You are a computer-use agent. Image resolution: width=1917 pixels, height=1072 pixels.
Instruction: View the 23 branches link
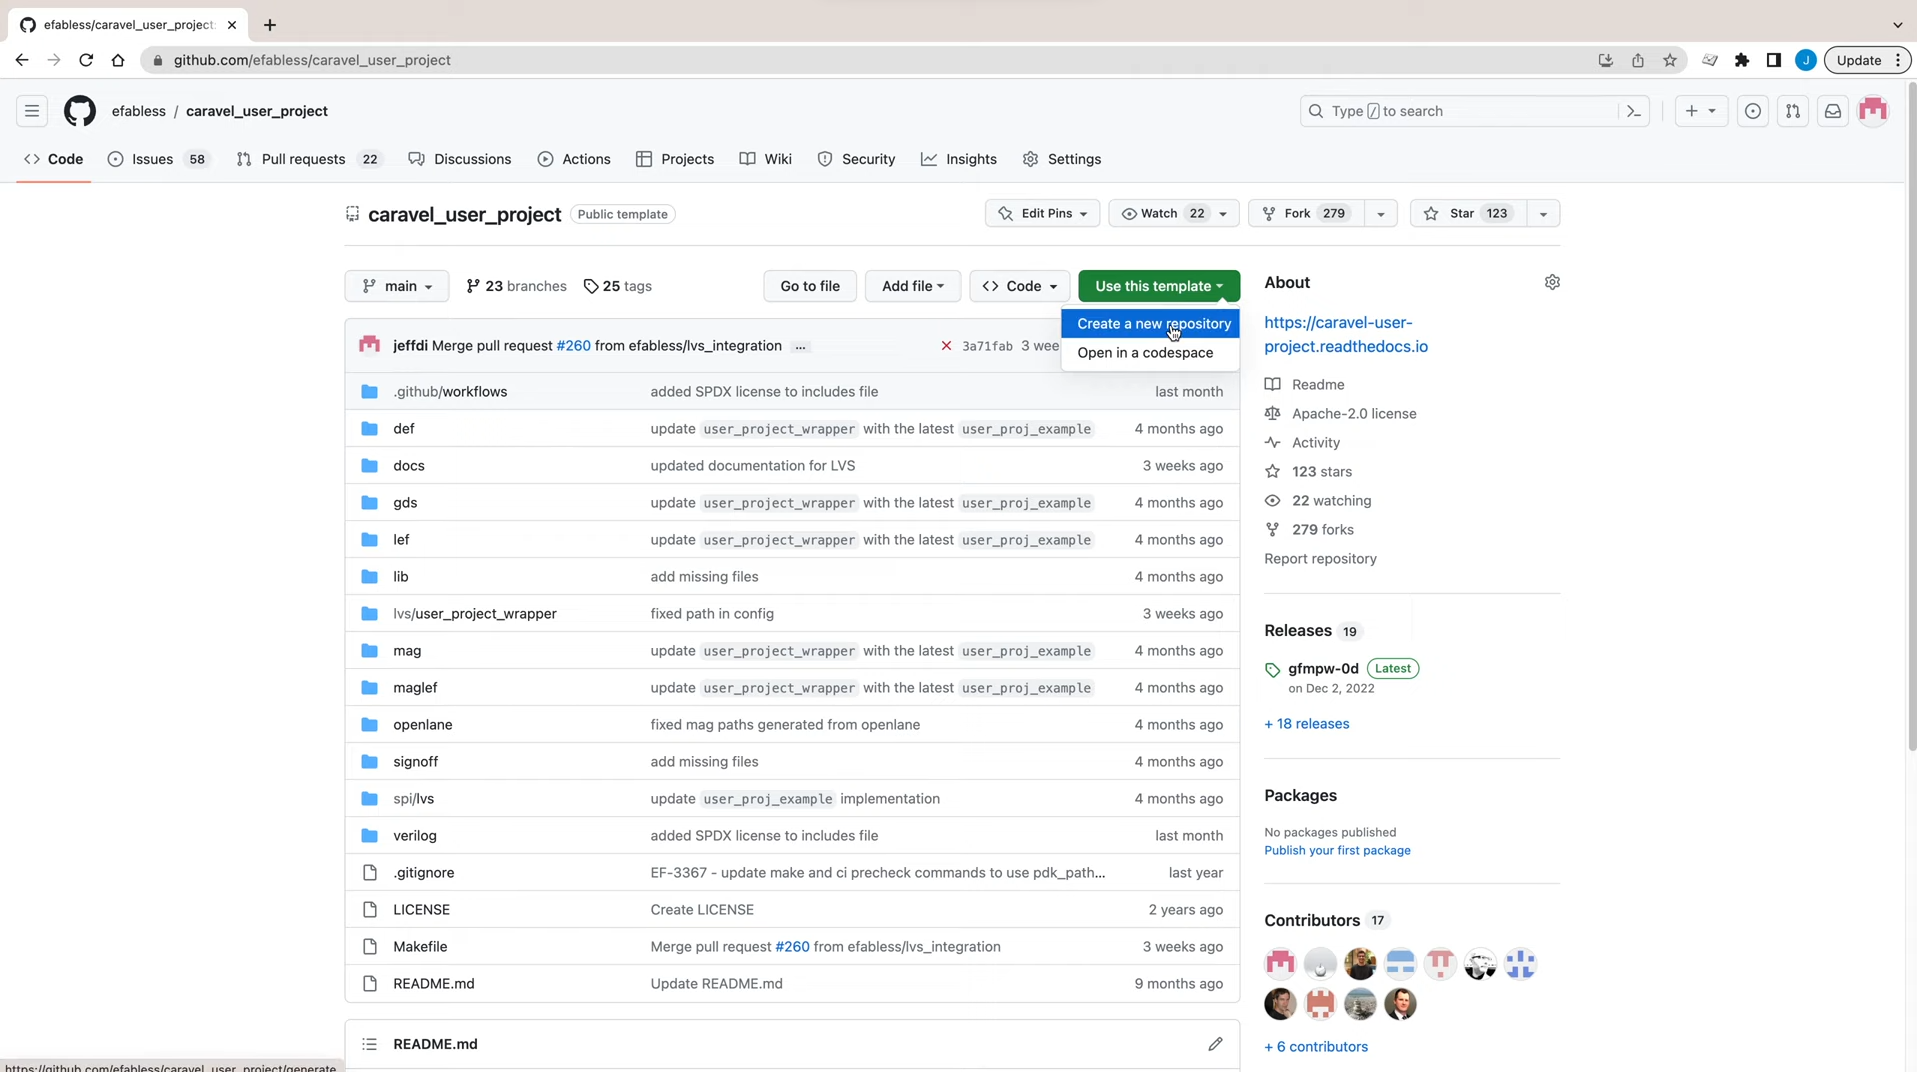click(516, 286)
